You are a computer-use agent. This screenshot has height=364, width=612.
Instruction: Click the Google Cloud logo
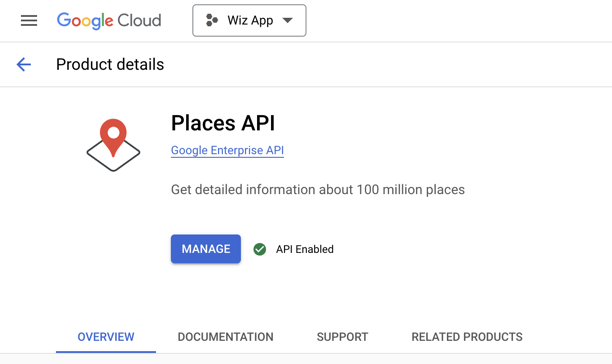[x=109, y=21]
